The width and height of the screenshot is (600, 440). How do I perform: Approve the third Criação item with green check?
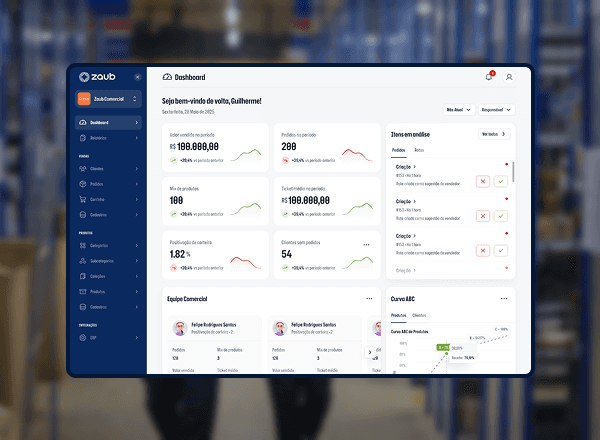pyautogui.click(x=501, y=251)
